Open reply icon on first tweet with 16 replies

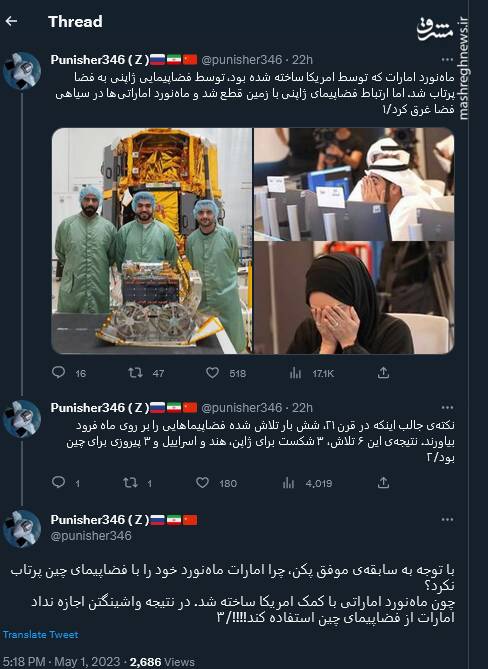(x=58, y=372)
